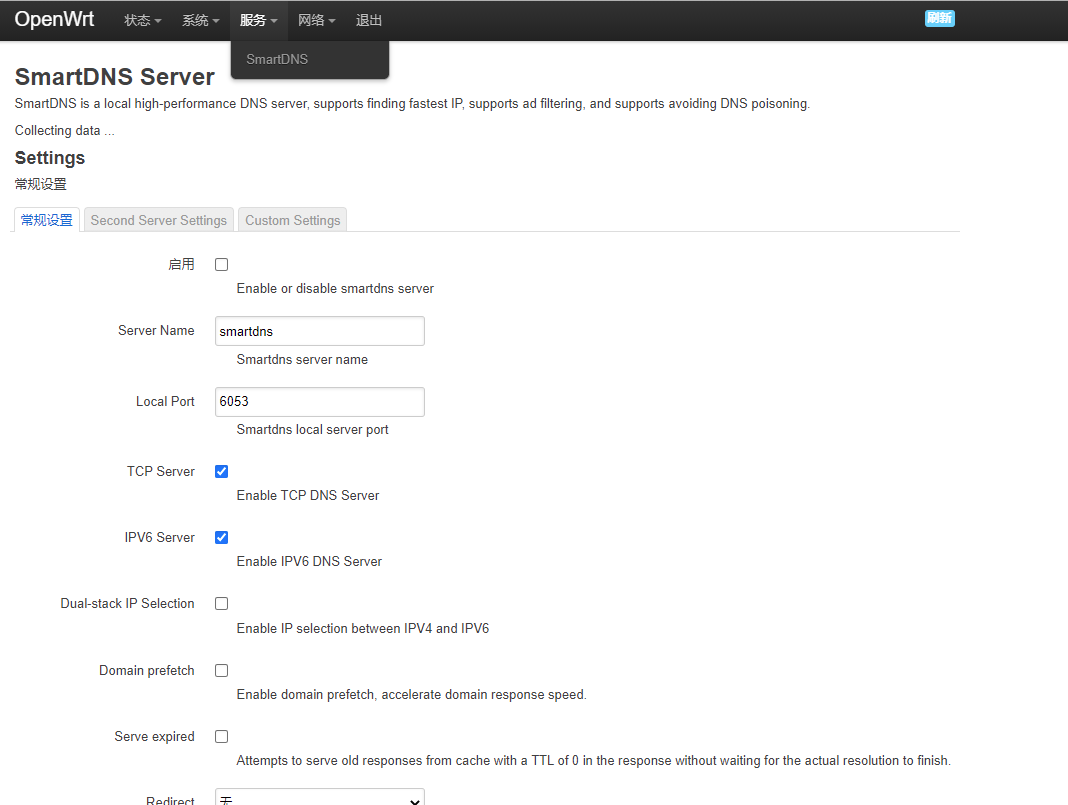Click the 刷新 refresh badge
The image size is (1068, 805).
[x=939, y=18]
